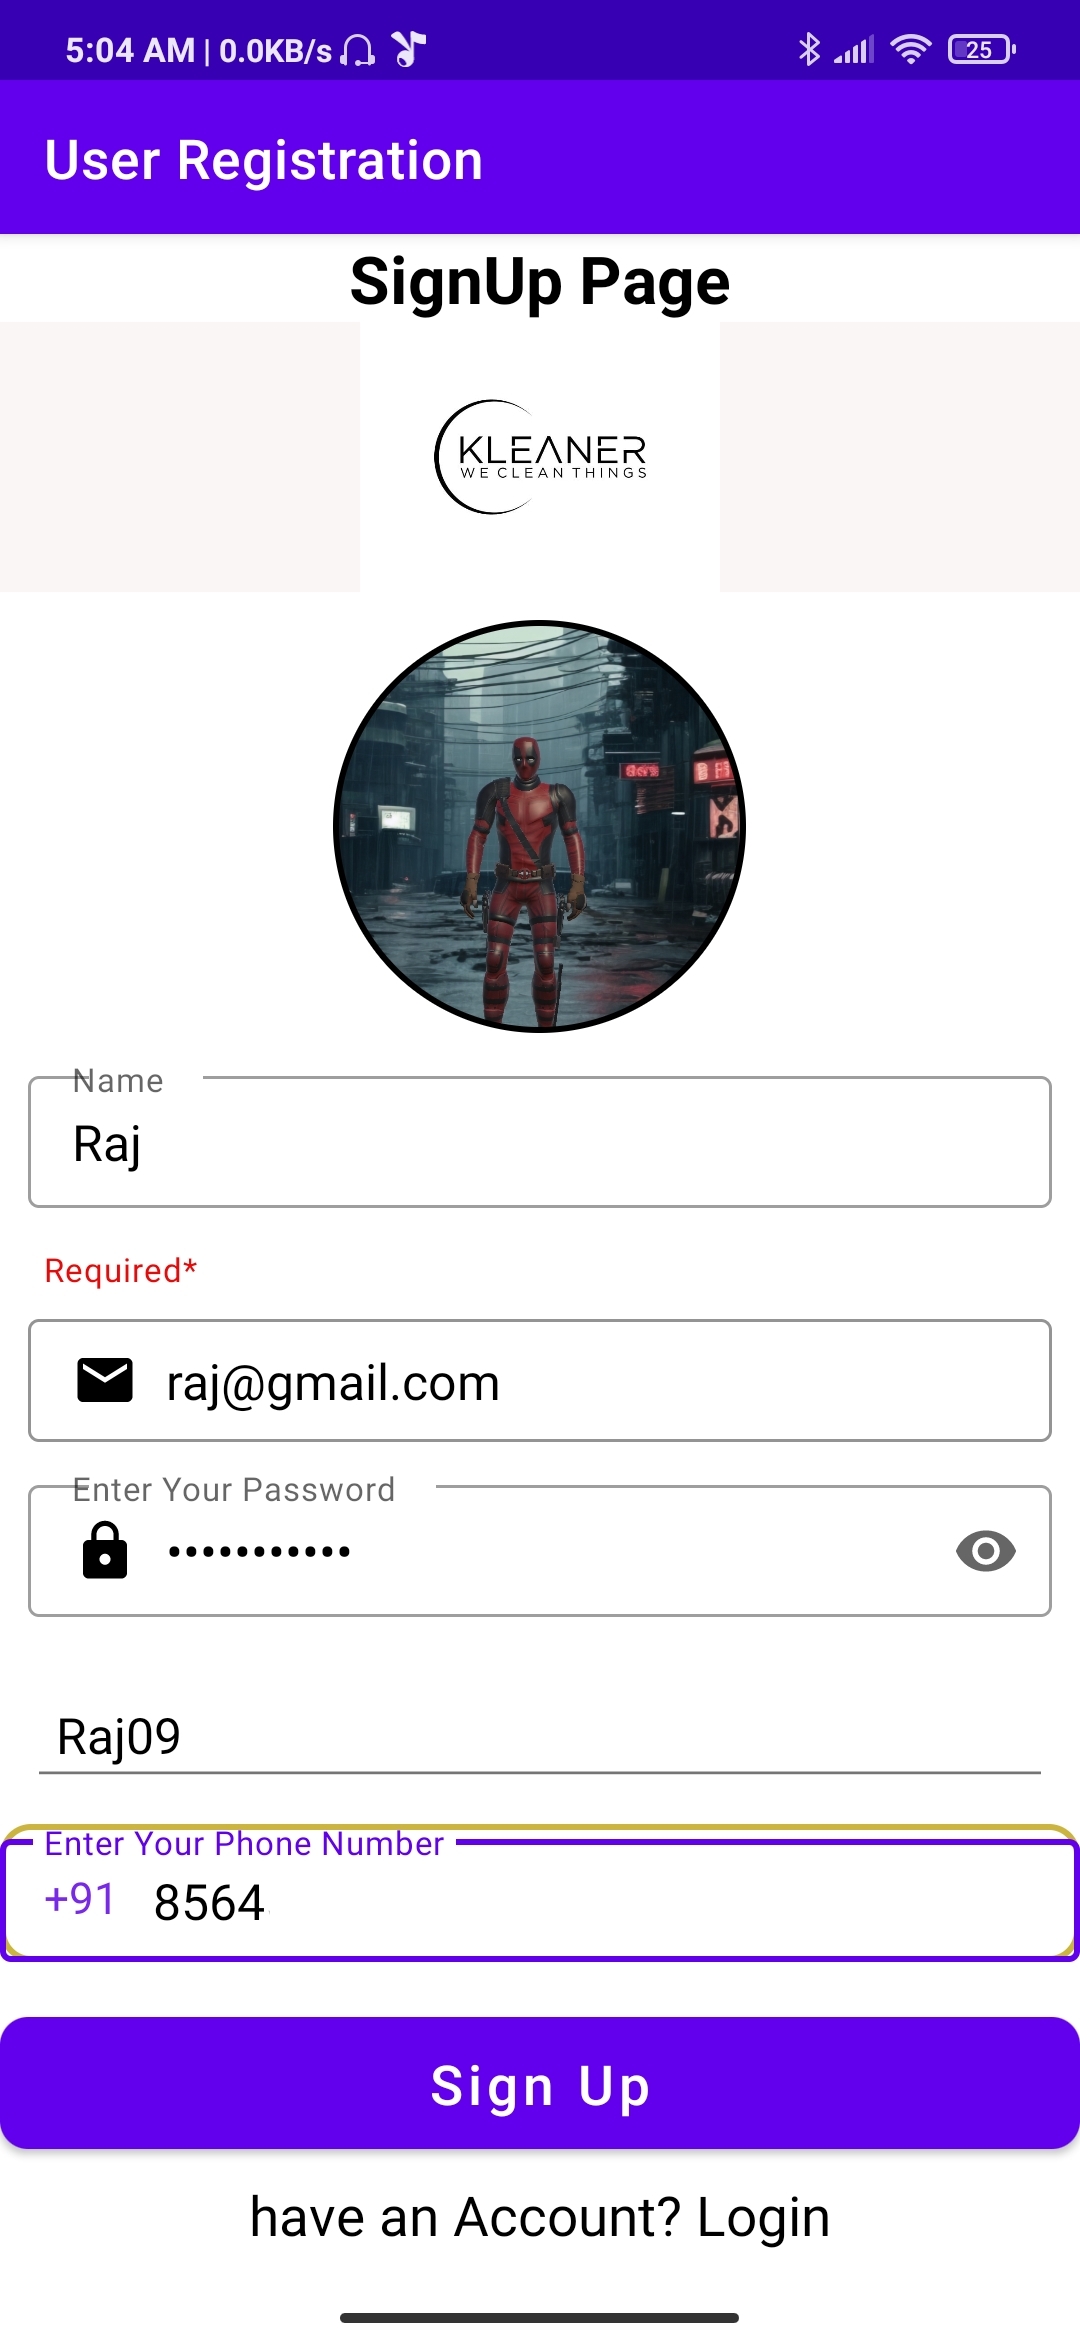Tap the SignUp Page heading

pos(540,281)
